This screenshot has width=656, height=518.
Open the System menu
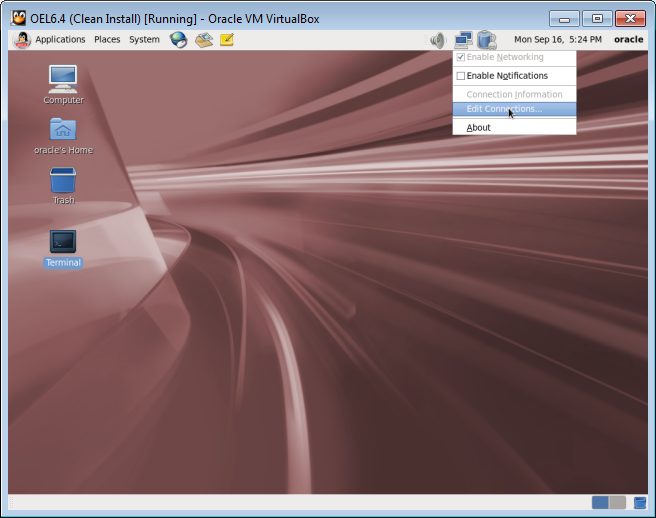(x=144, y=39)
